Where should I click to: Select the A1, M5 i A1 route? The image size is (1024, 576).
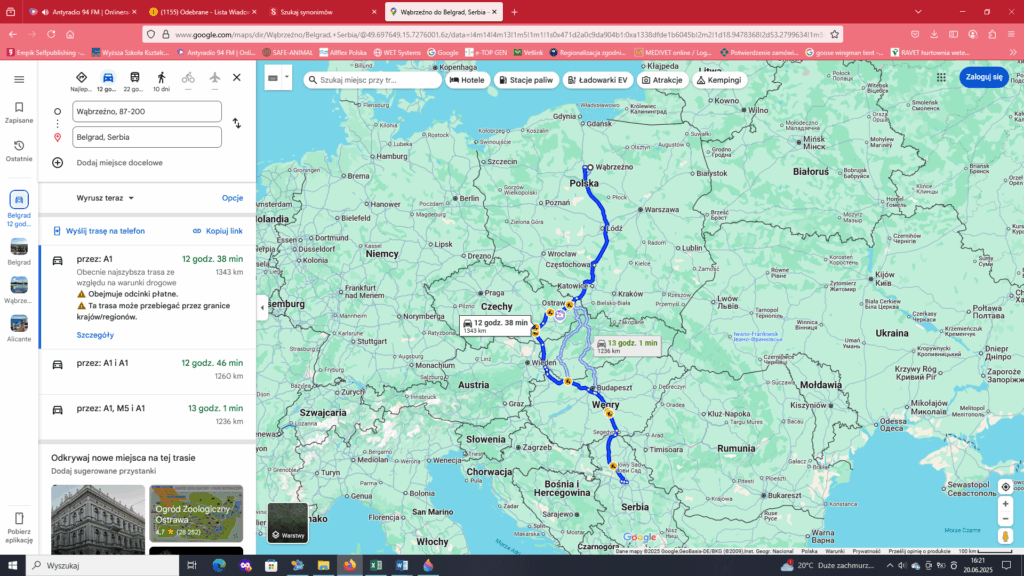148,415
